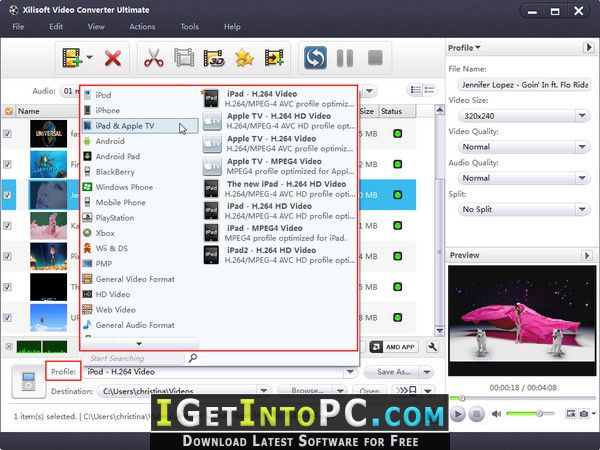Choose iPad - MPEG4 Video profile

click(279, 233)
